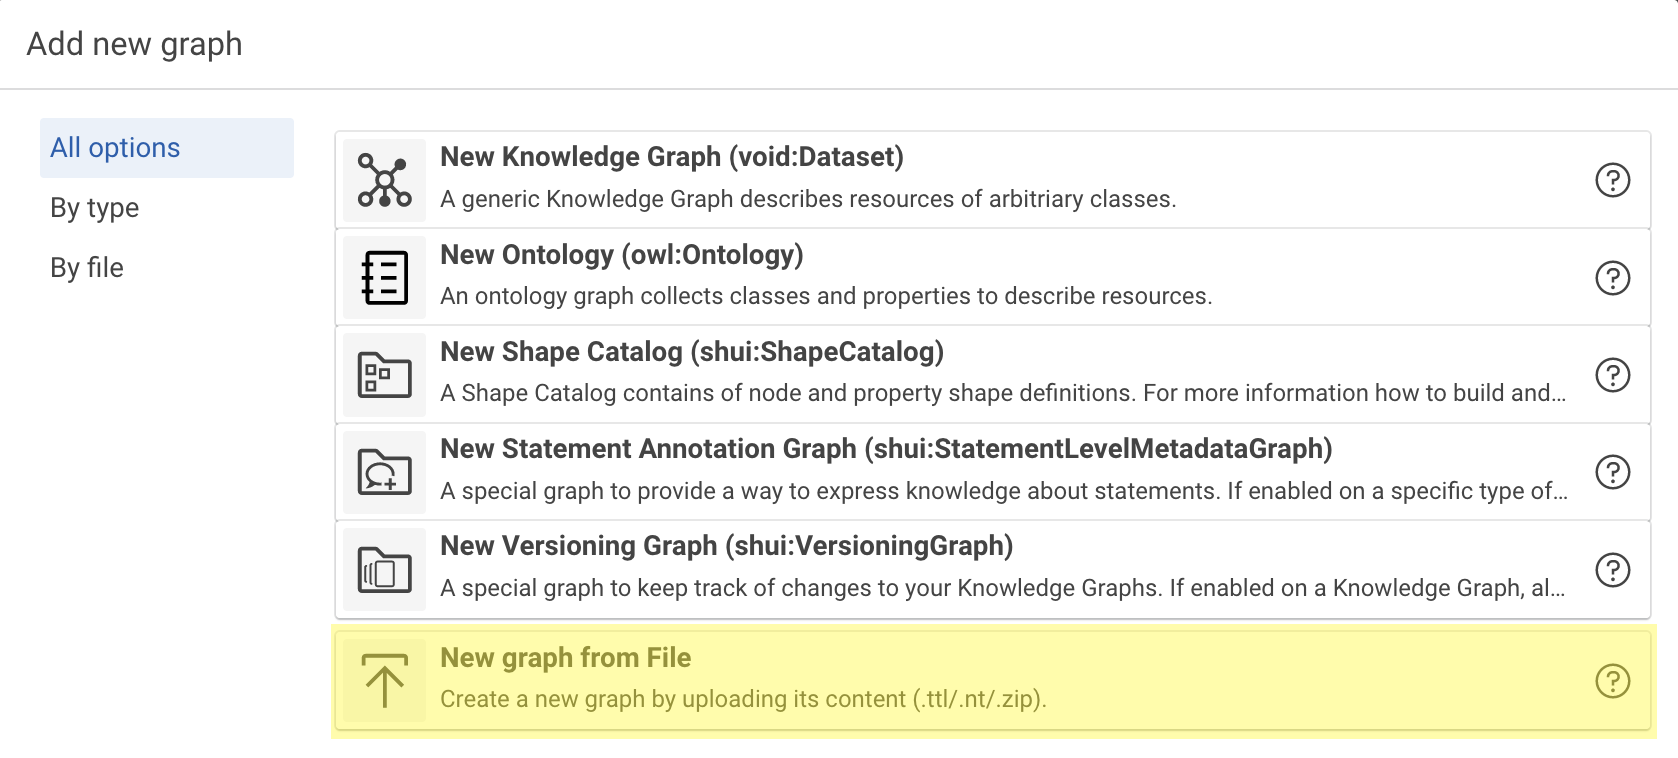
Task: Click the upload arrow icon beside New graph from File
Action: (384, 680)
